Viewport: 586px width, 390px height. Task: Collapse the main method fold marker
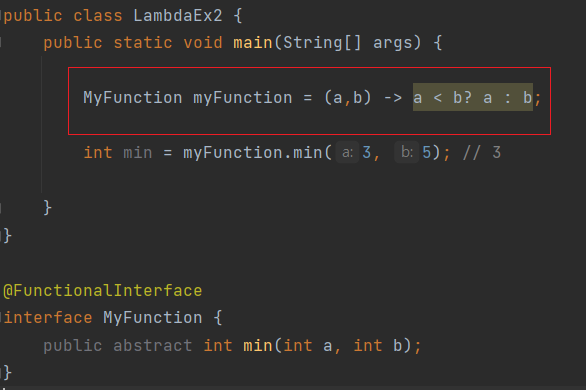pyautogui.click(x=1, y=42)
